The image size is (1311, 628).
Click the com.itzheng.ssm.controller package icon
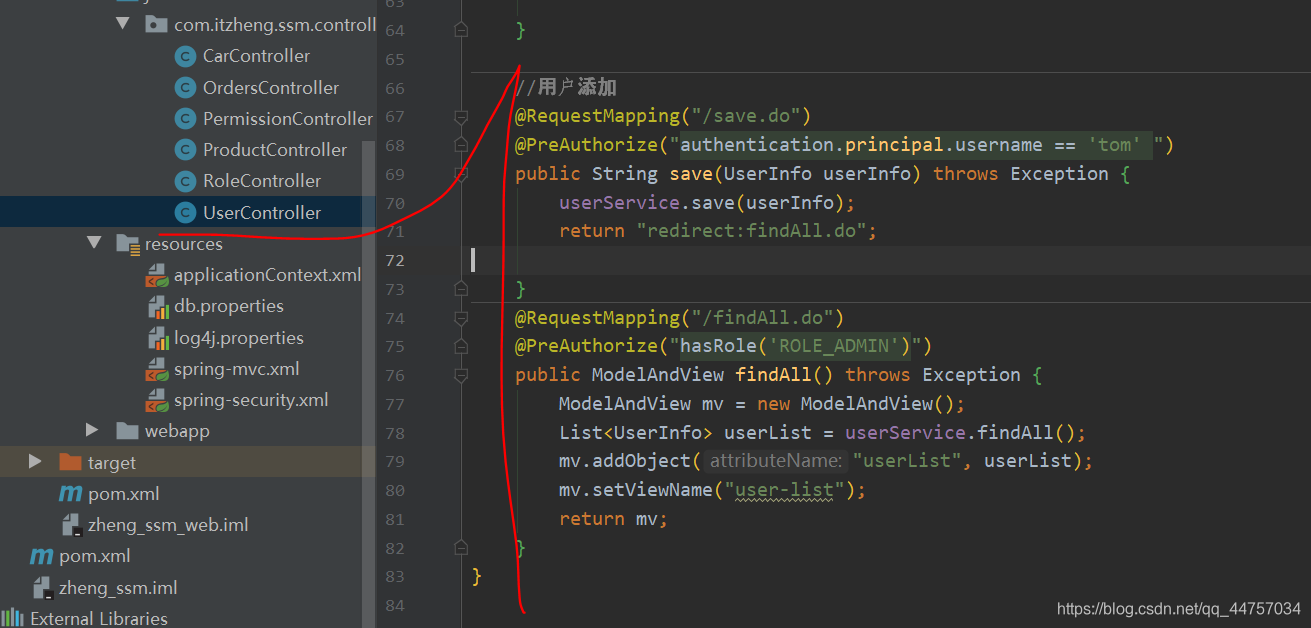click(x=156, y=25)
